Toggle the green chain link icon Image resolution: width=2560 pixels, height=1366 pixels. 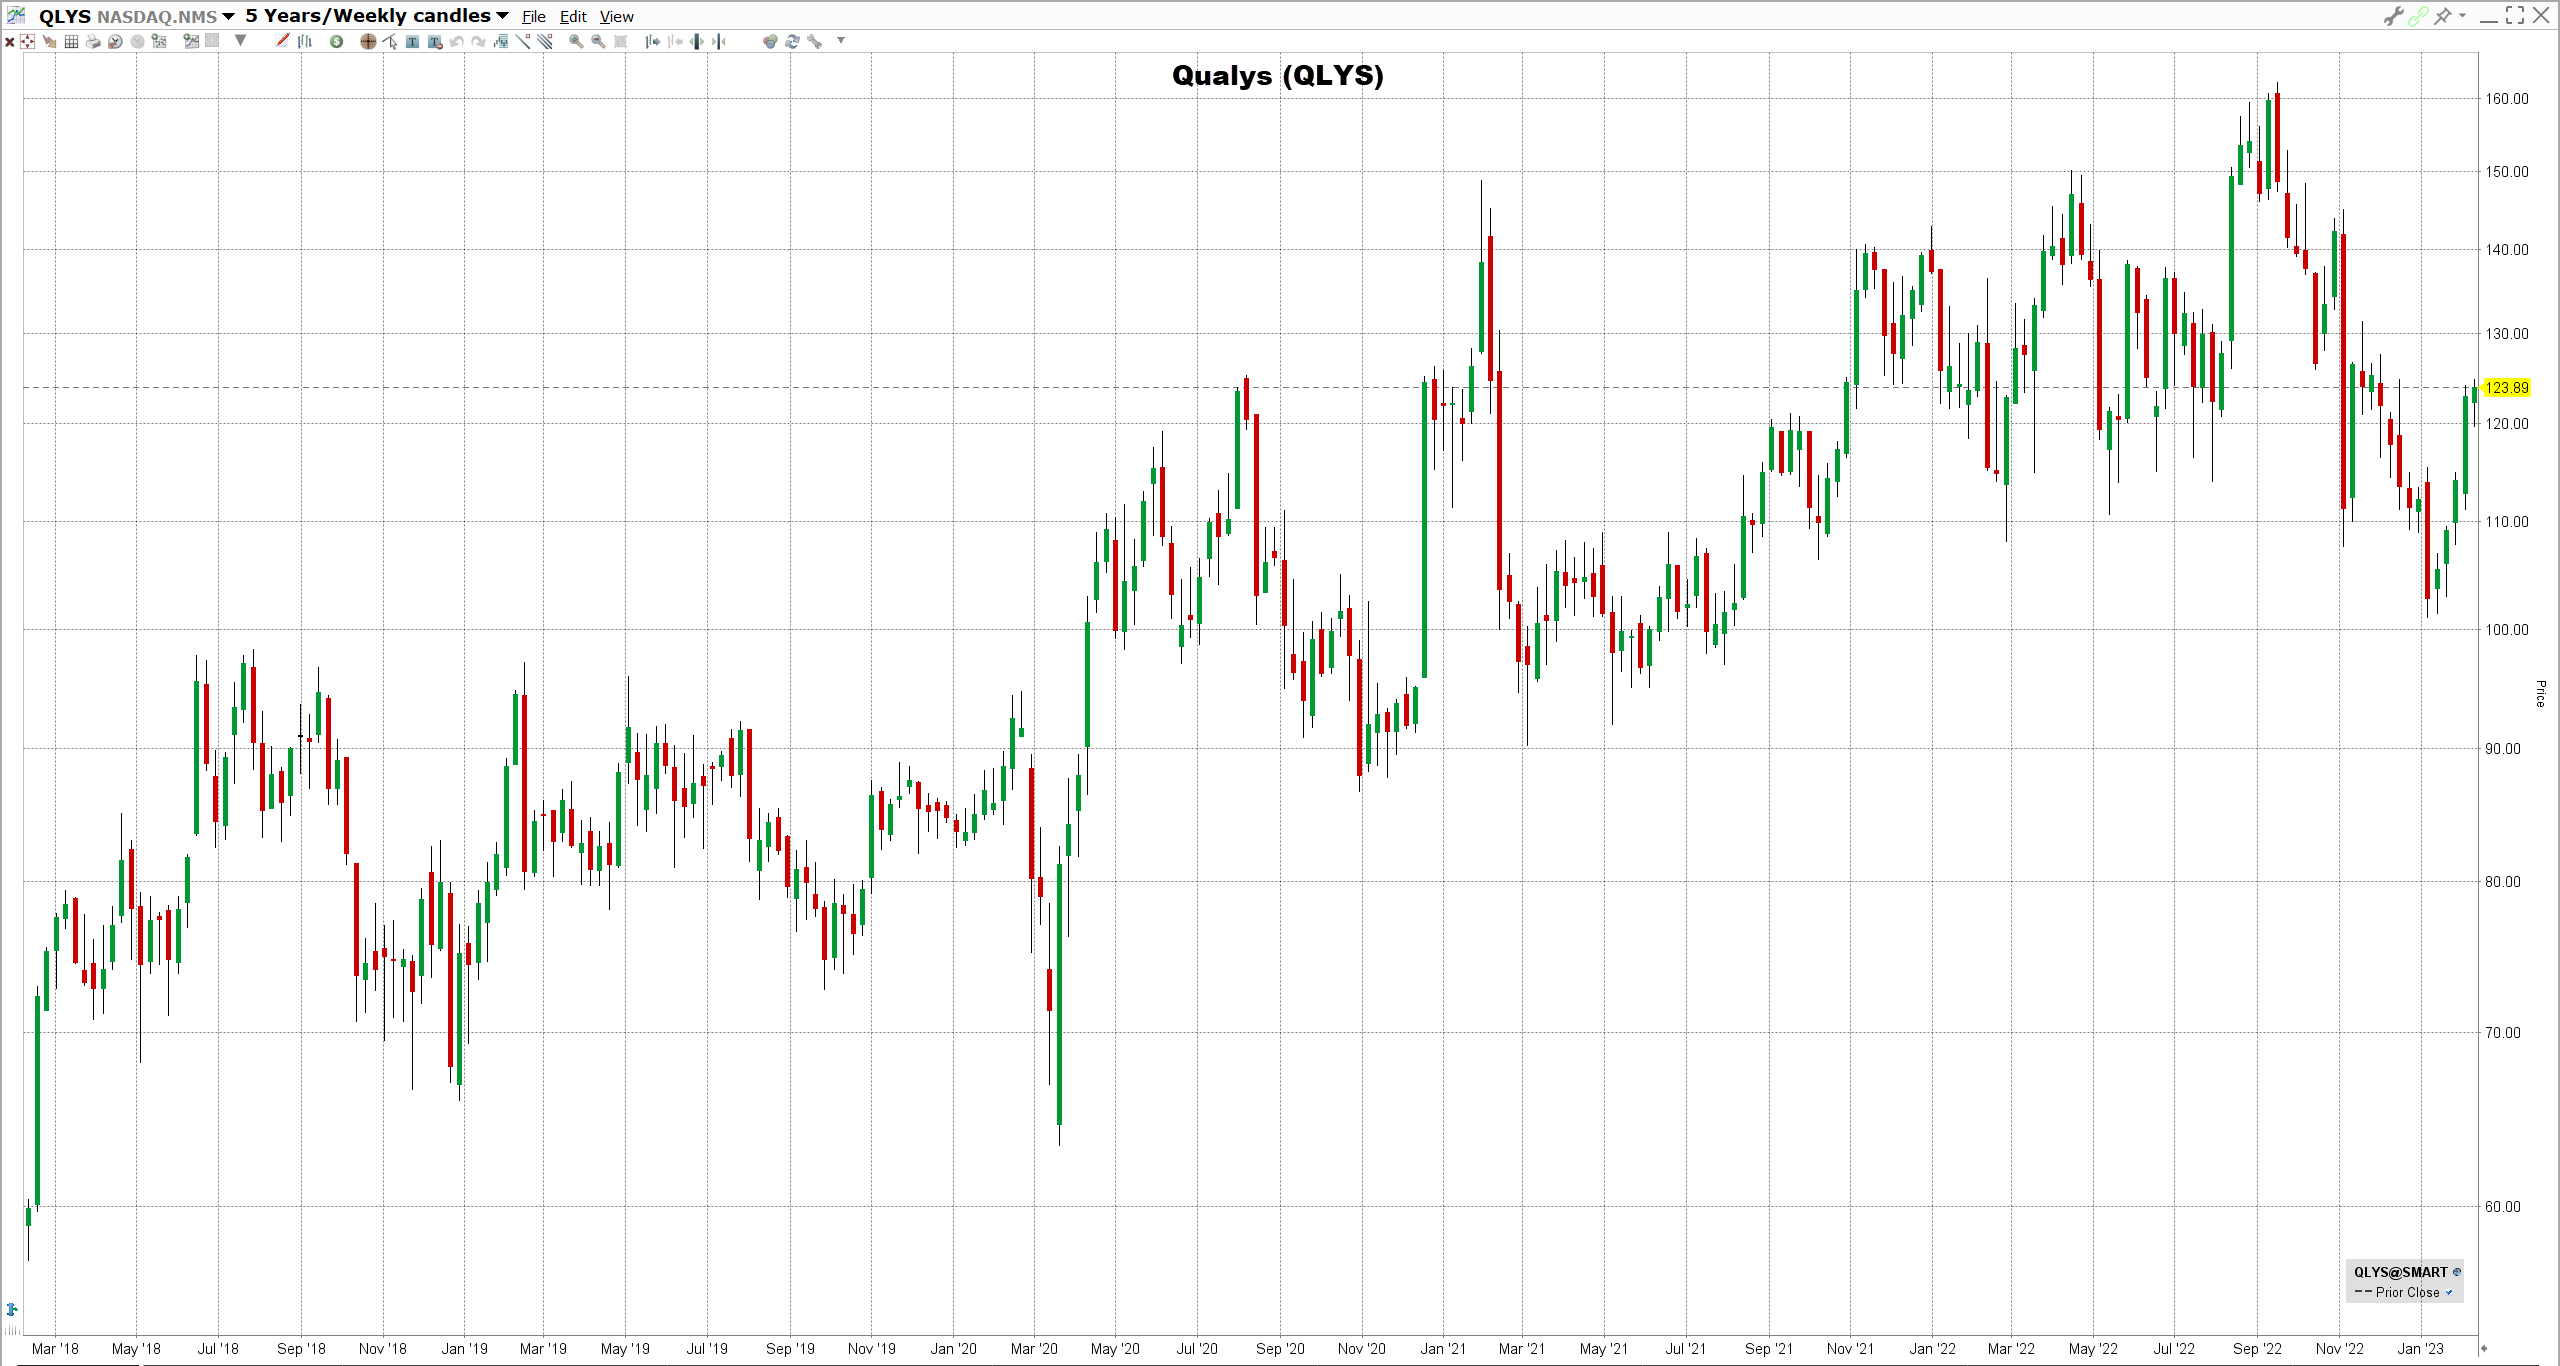point(2418,16)
